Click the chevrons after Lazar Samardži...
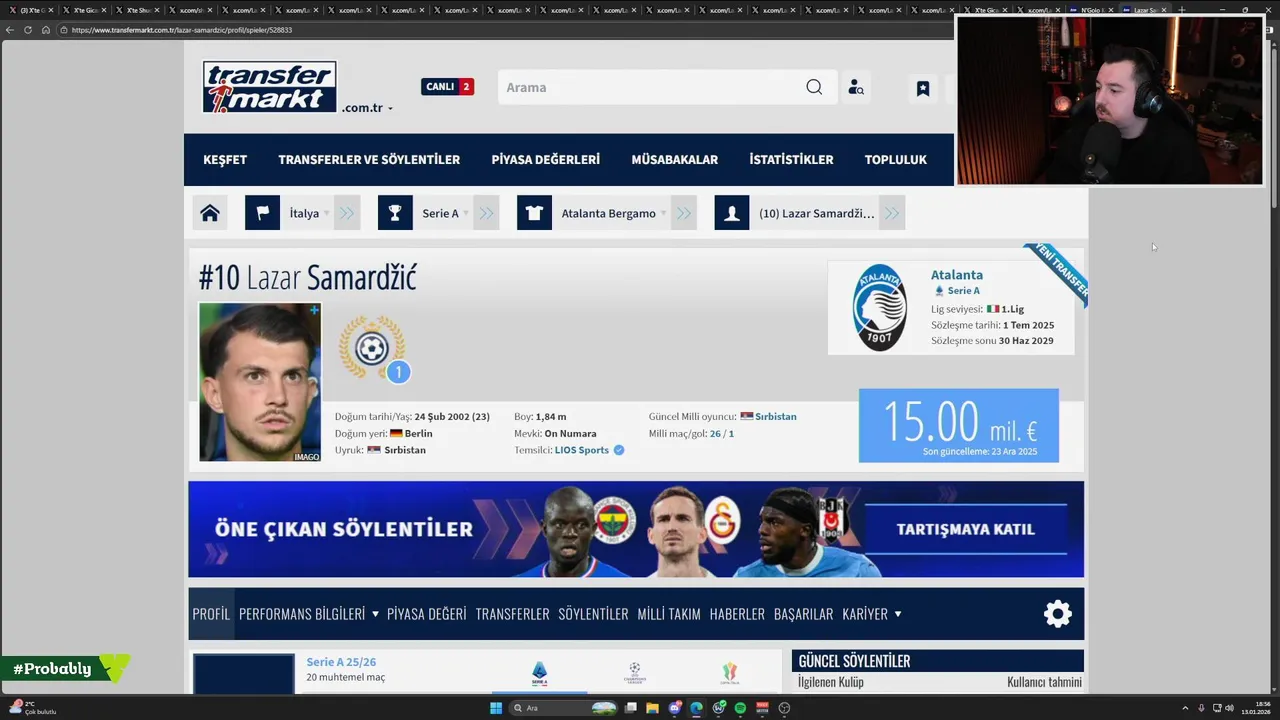Viewport: 1280px width, 720px height. point(892,213)
